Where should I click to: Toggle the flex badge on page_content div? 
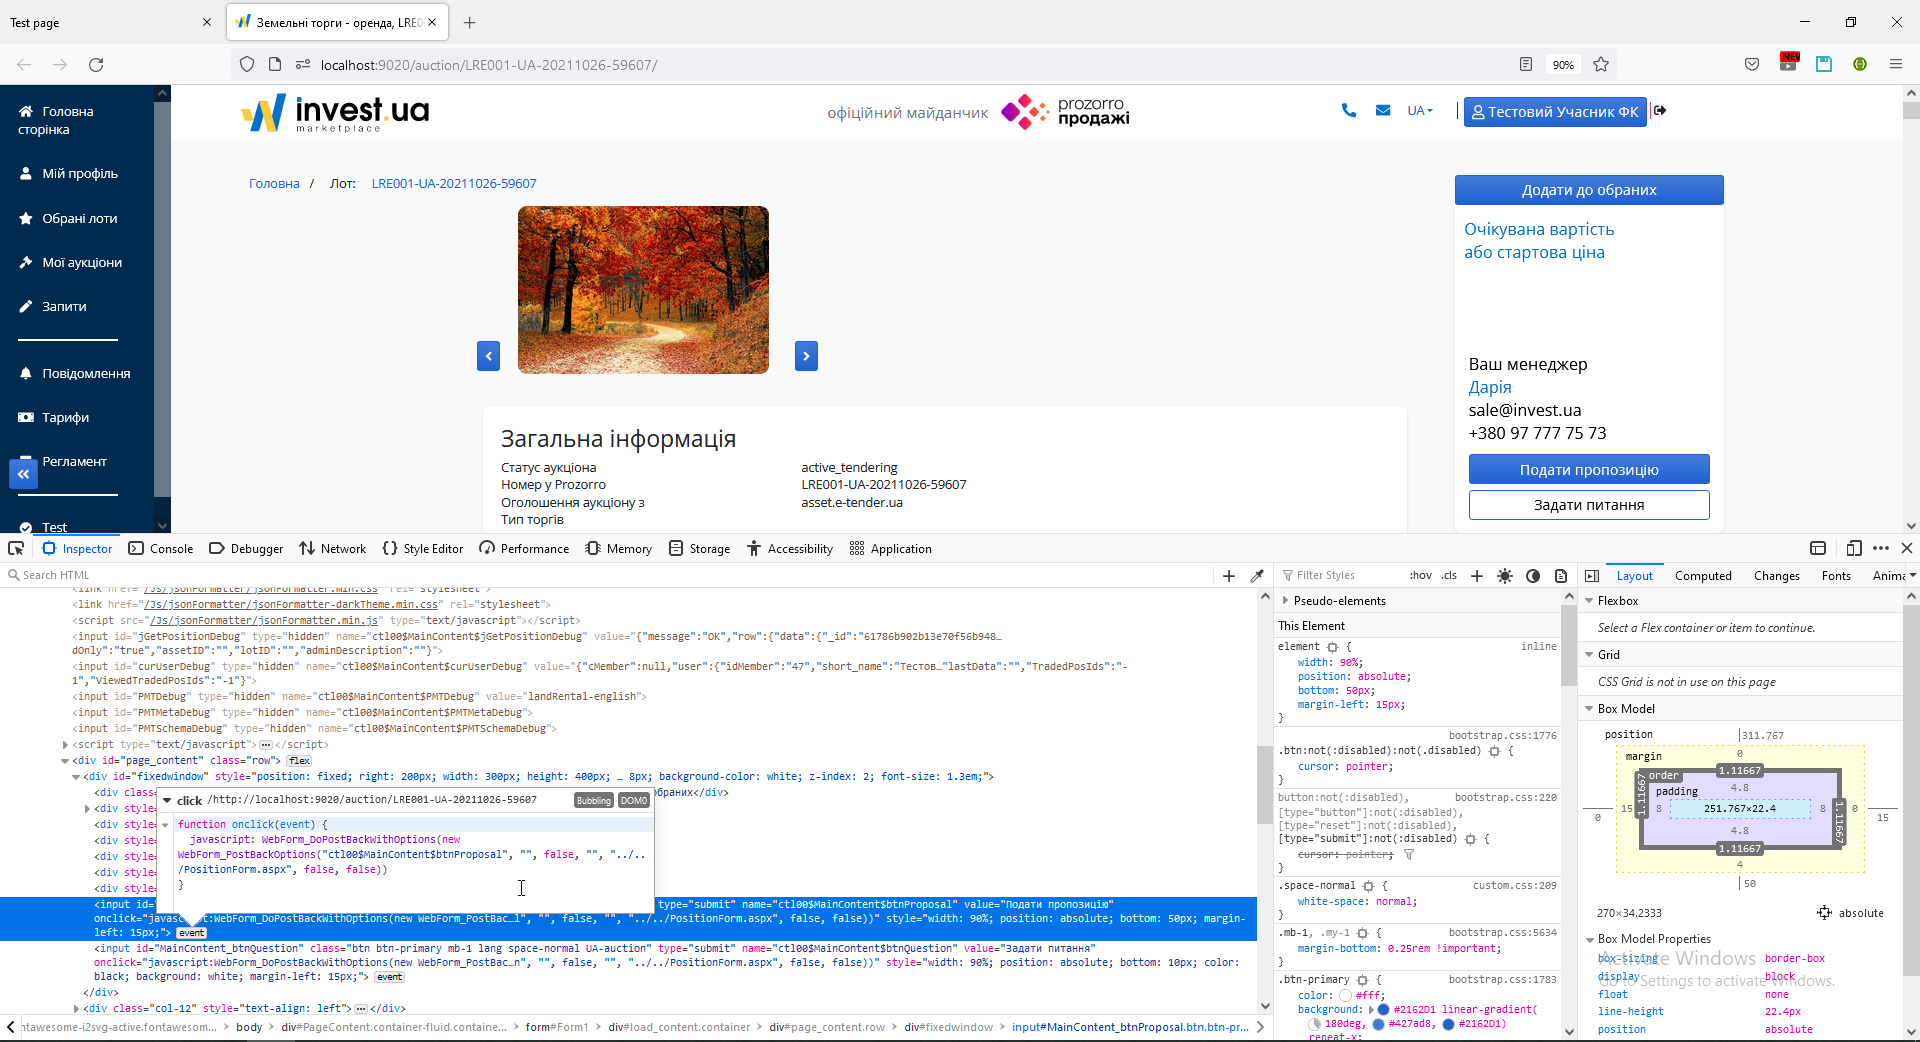(299, 760)
